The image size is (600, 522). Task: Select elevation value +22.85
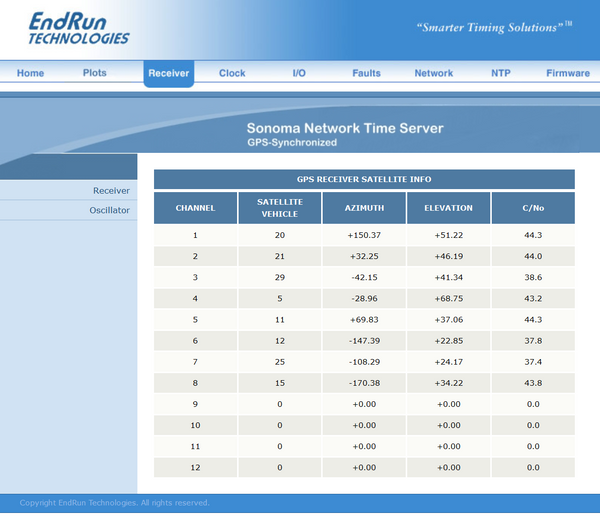click(448, 341)
